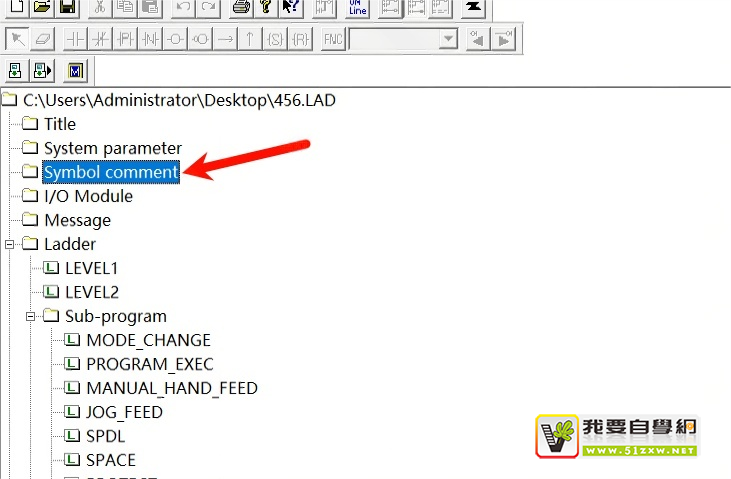The image size is (731, 479).
Task: Select Symbol comment in the tree
Action: [111, 172]
